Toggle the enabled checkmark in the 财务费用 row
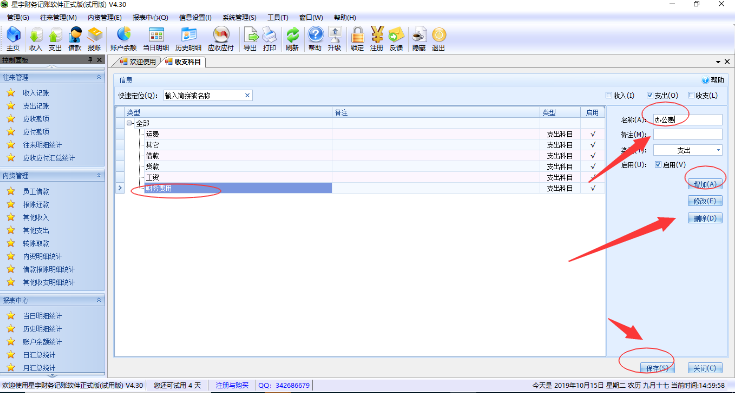 click(593, 188)
